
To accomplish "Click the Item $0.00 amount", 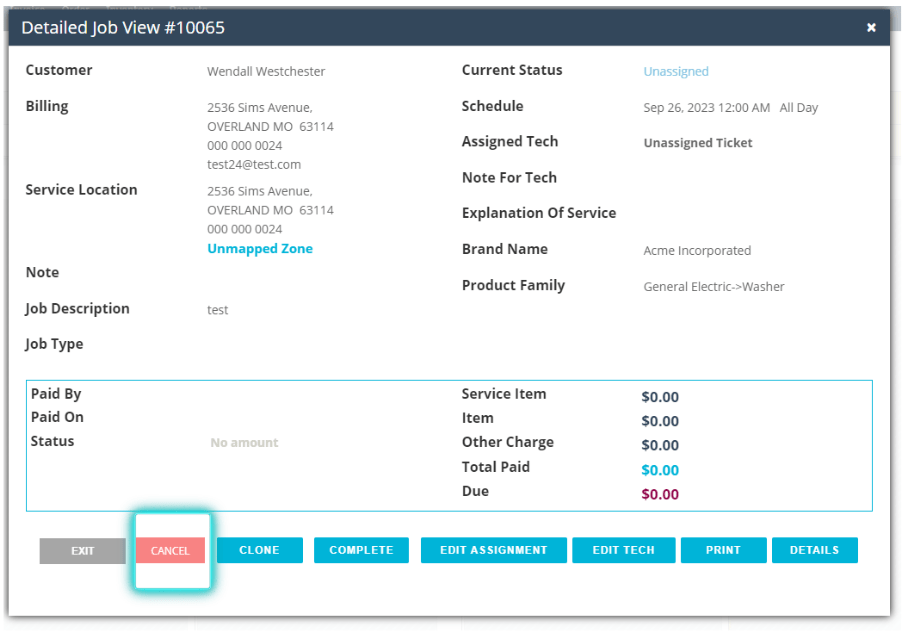I will tap(660, 422).
